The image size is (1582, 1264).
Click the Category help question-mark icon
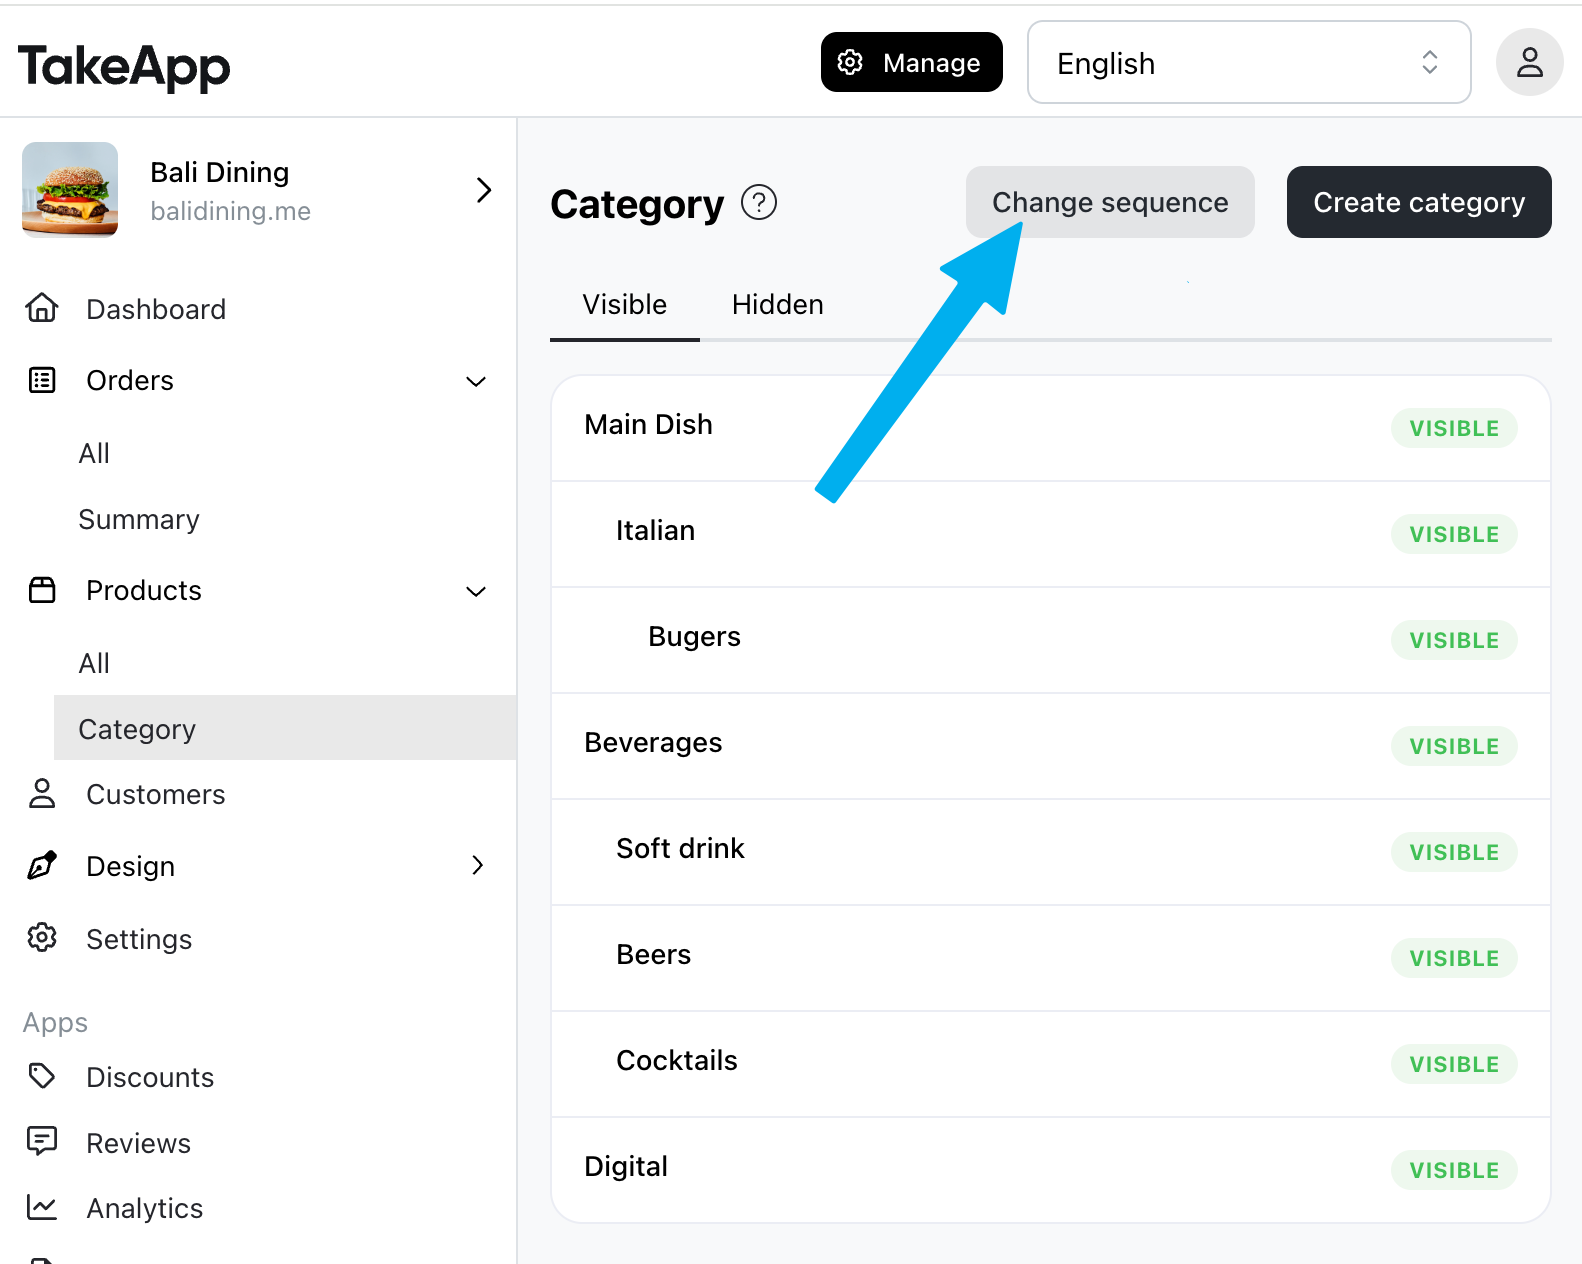point(759,203)
